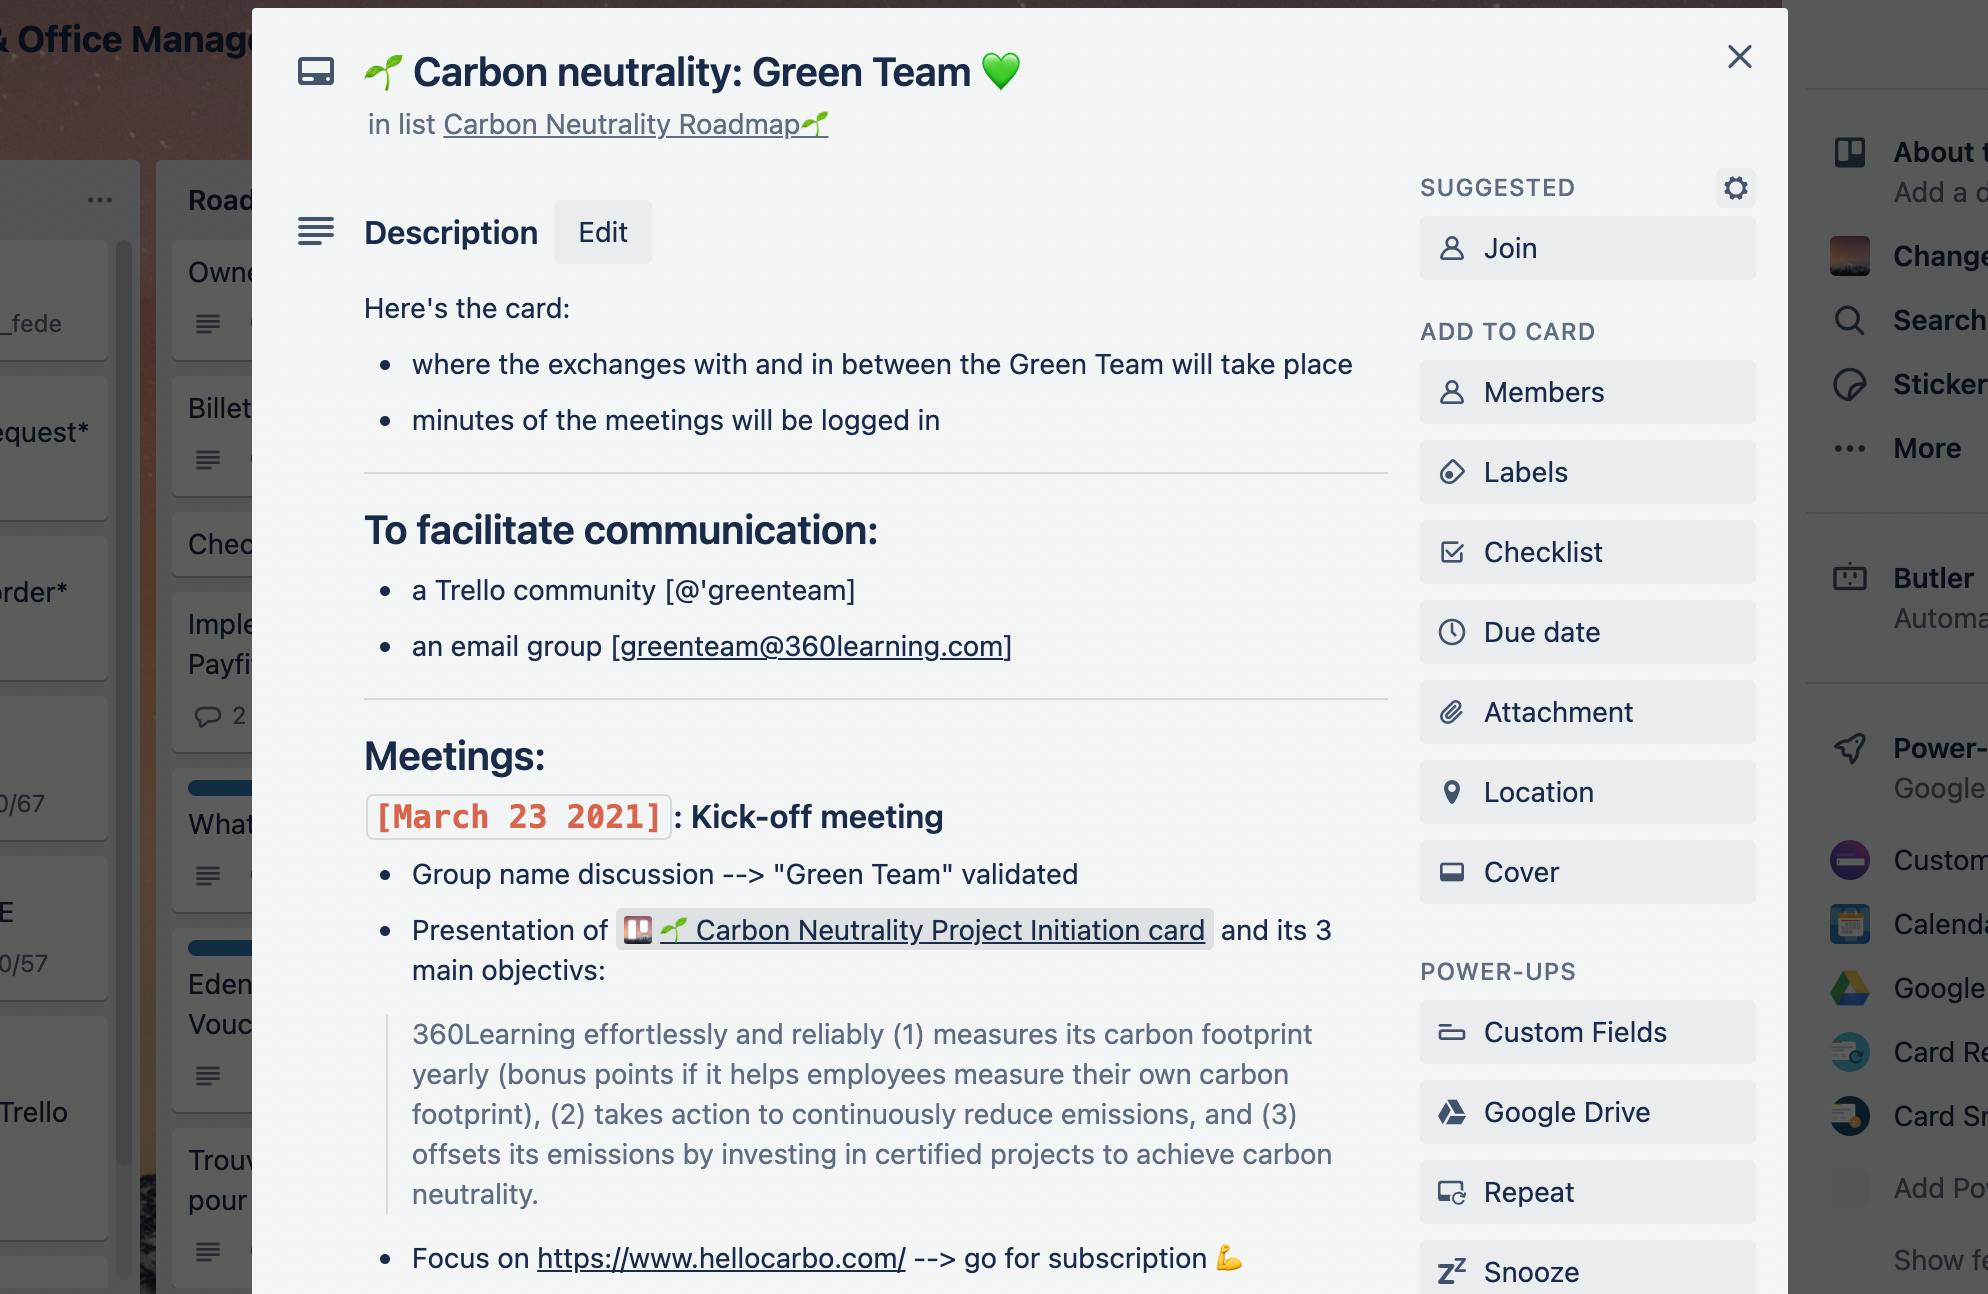
Task: Open the greenteam@360learning.com email link
Action: (x=811, y=647)
